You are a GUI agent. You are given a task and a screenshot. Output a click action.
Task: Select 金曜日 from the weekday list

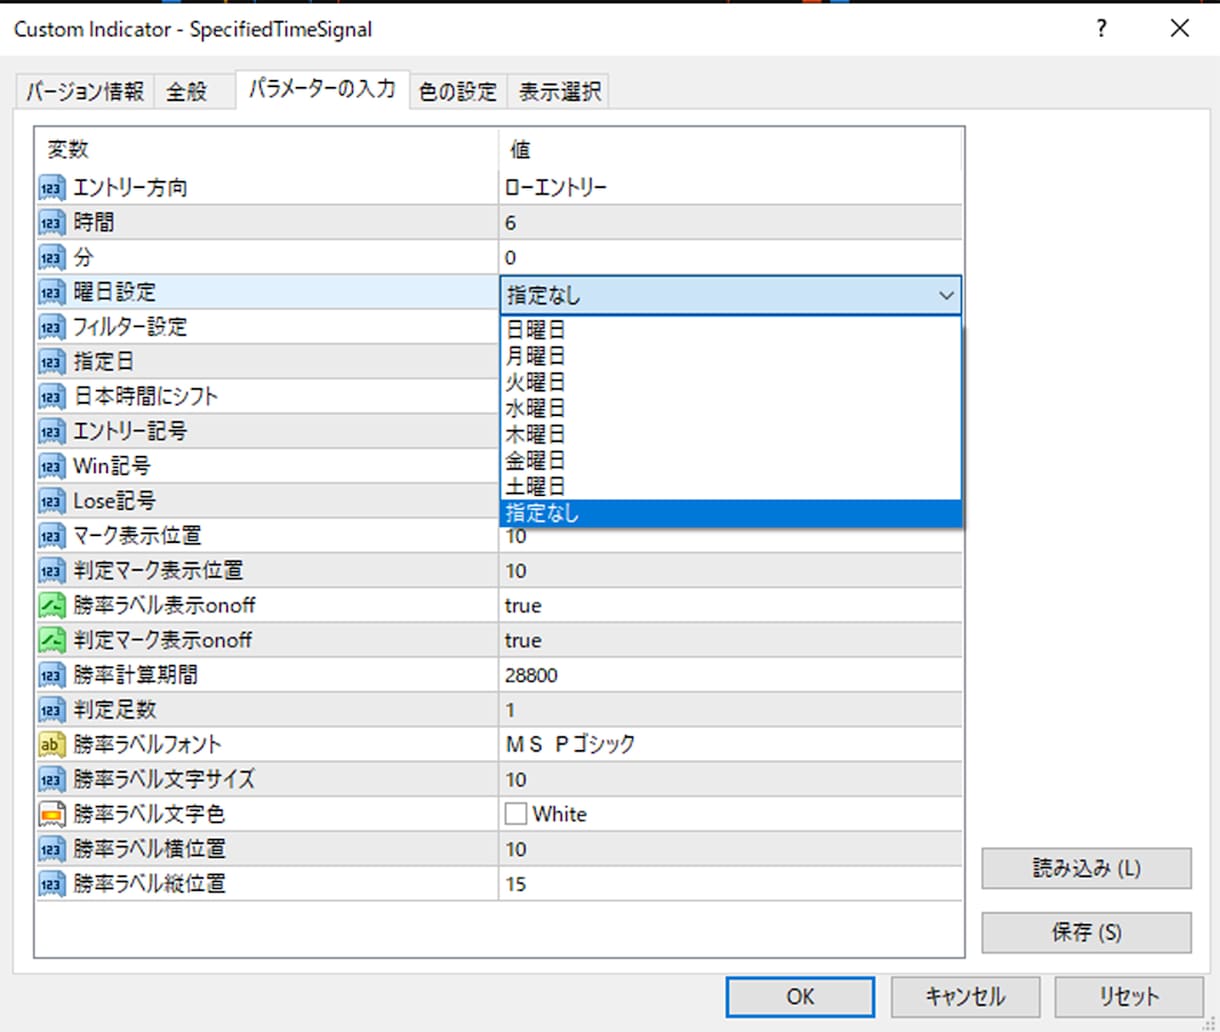tap(730, 460)
